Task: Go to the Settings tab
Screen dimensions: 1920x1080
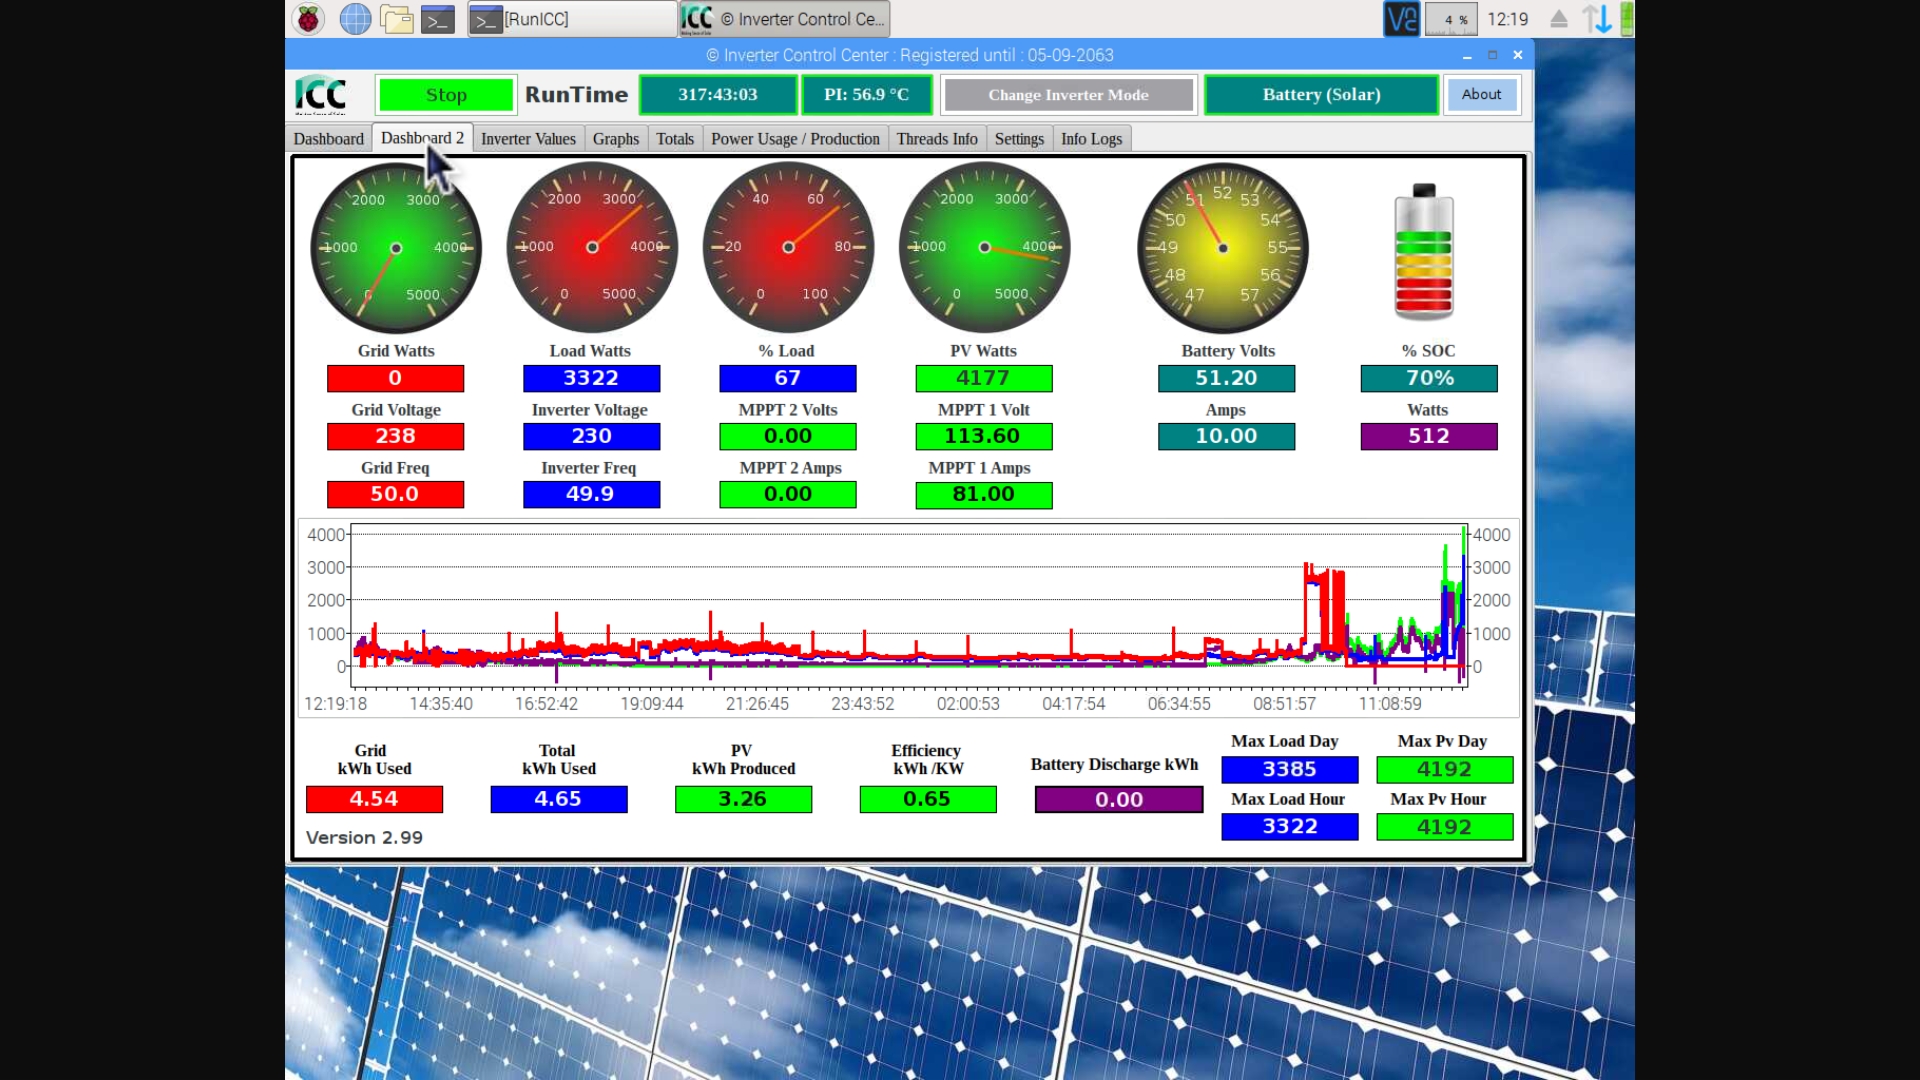Action: [1018, 139]
